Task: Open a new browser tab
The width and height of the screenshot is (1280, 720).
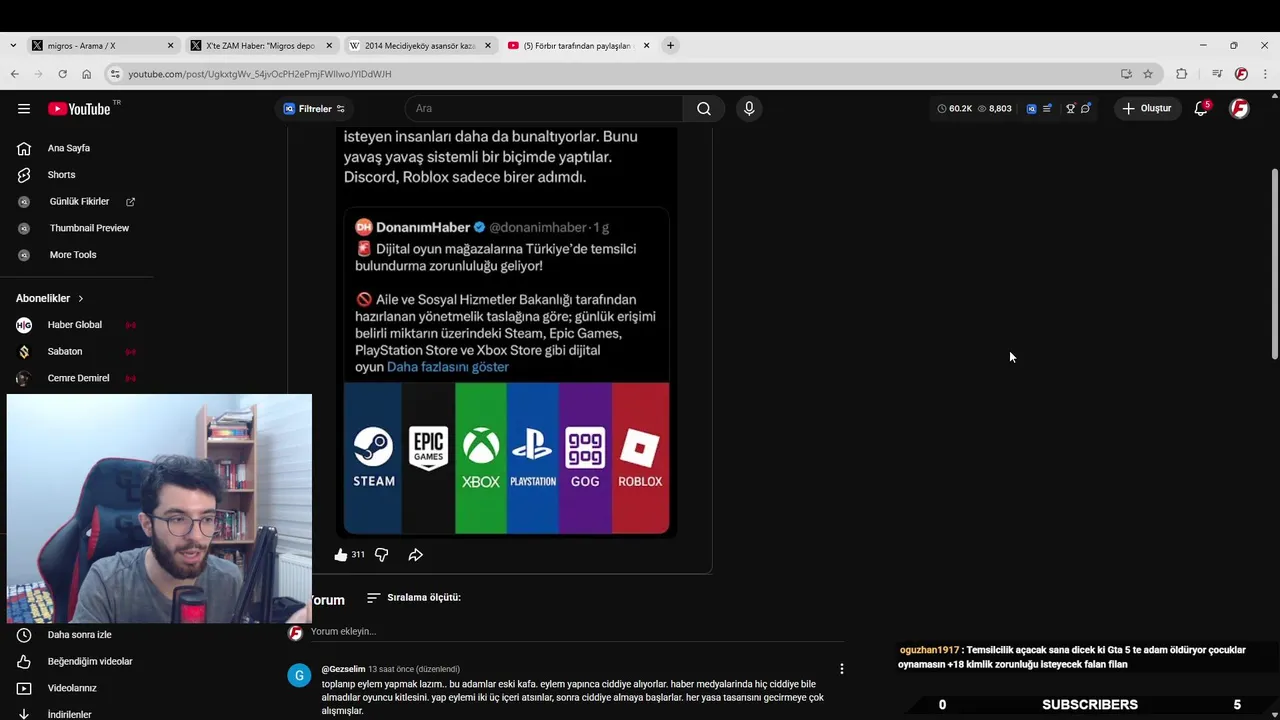Action: (670, 46)
